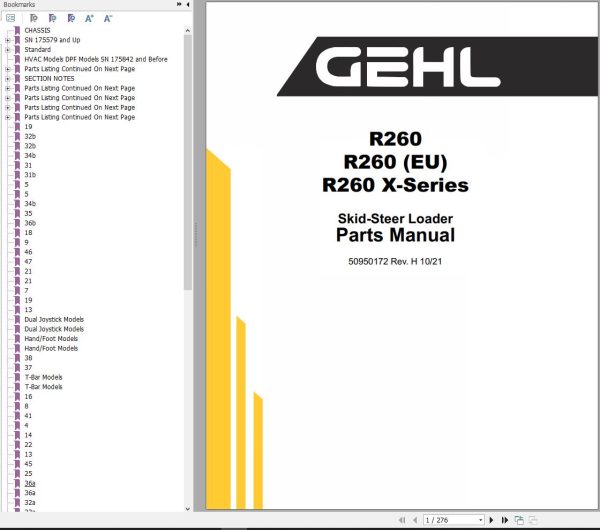This screenshot has width=600, height=530.
Task: Click the grayed-out Next View icon
Action: [x=533, y=520]
